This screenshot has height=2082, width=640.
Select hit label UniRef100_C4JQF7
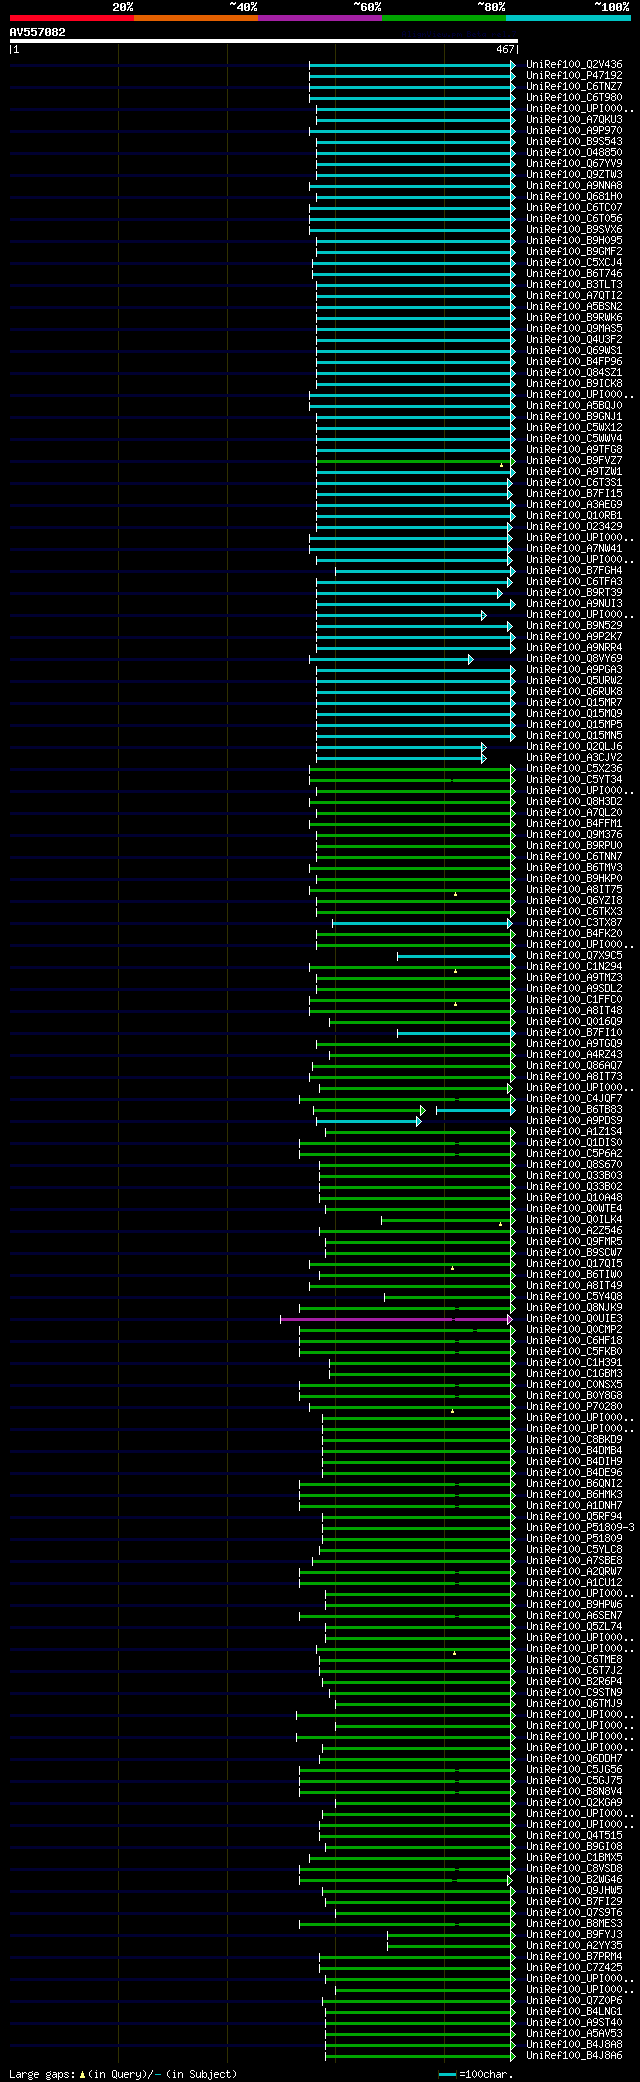(x=574, y=1099)
